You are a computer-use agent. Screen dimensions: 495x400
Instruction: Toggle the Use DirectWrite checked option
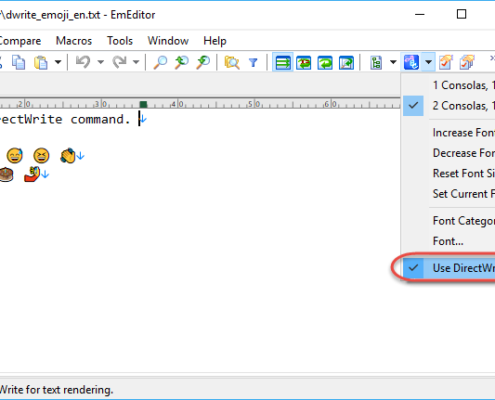[x=449, y=268]
